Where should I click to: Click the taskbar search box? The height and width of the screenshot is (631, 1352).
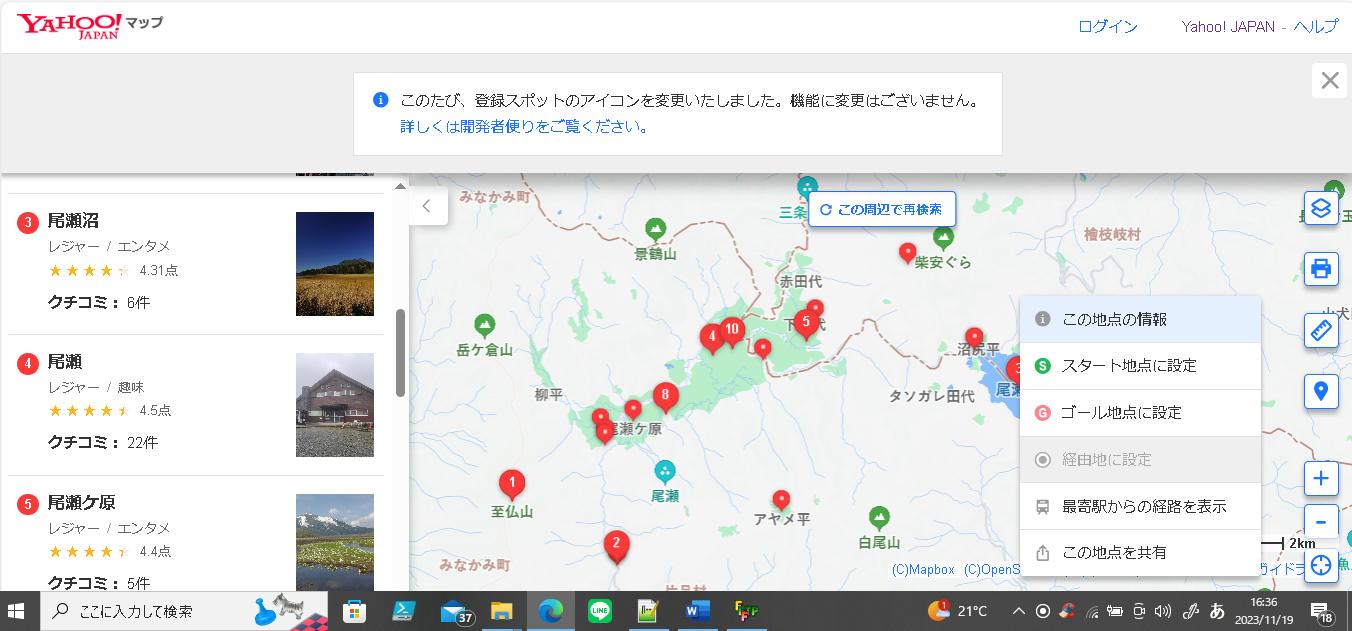click(185, 610)
